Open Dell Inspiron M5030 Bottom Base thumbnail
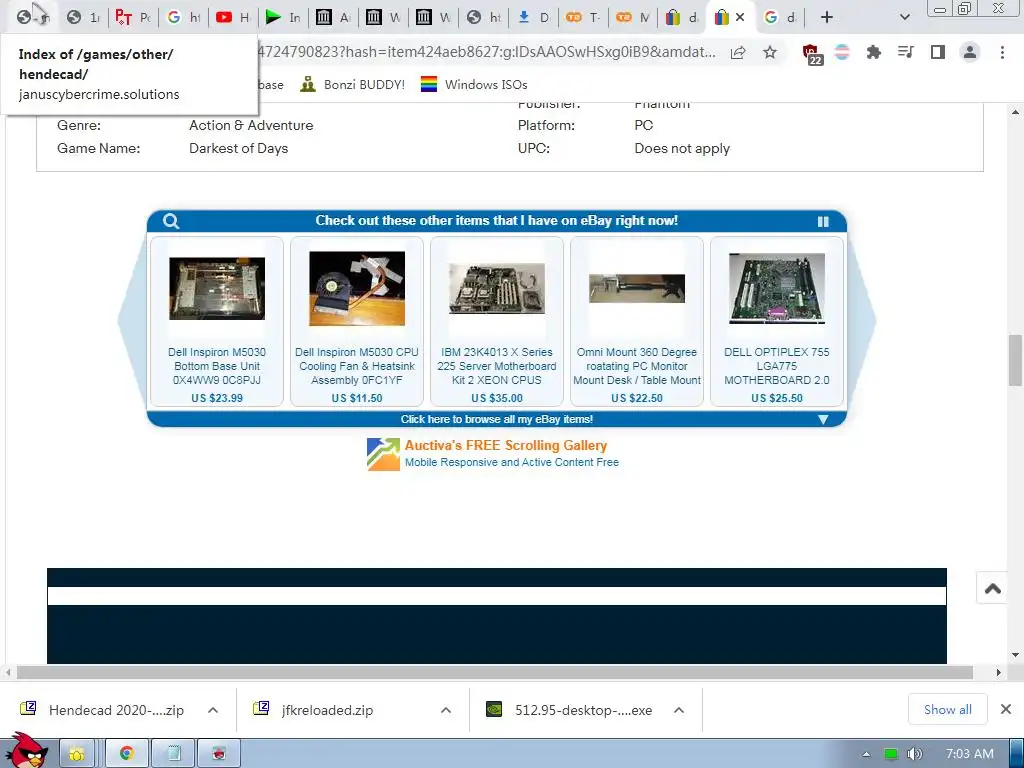This screenshot has width=1024, height=768. [x=217, y=288]
